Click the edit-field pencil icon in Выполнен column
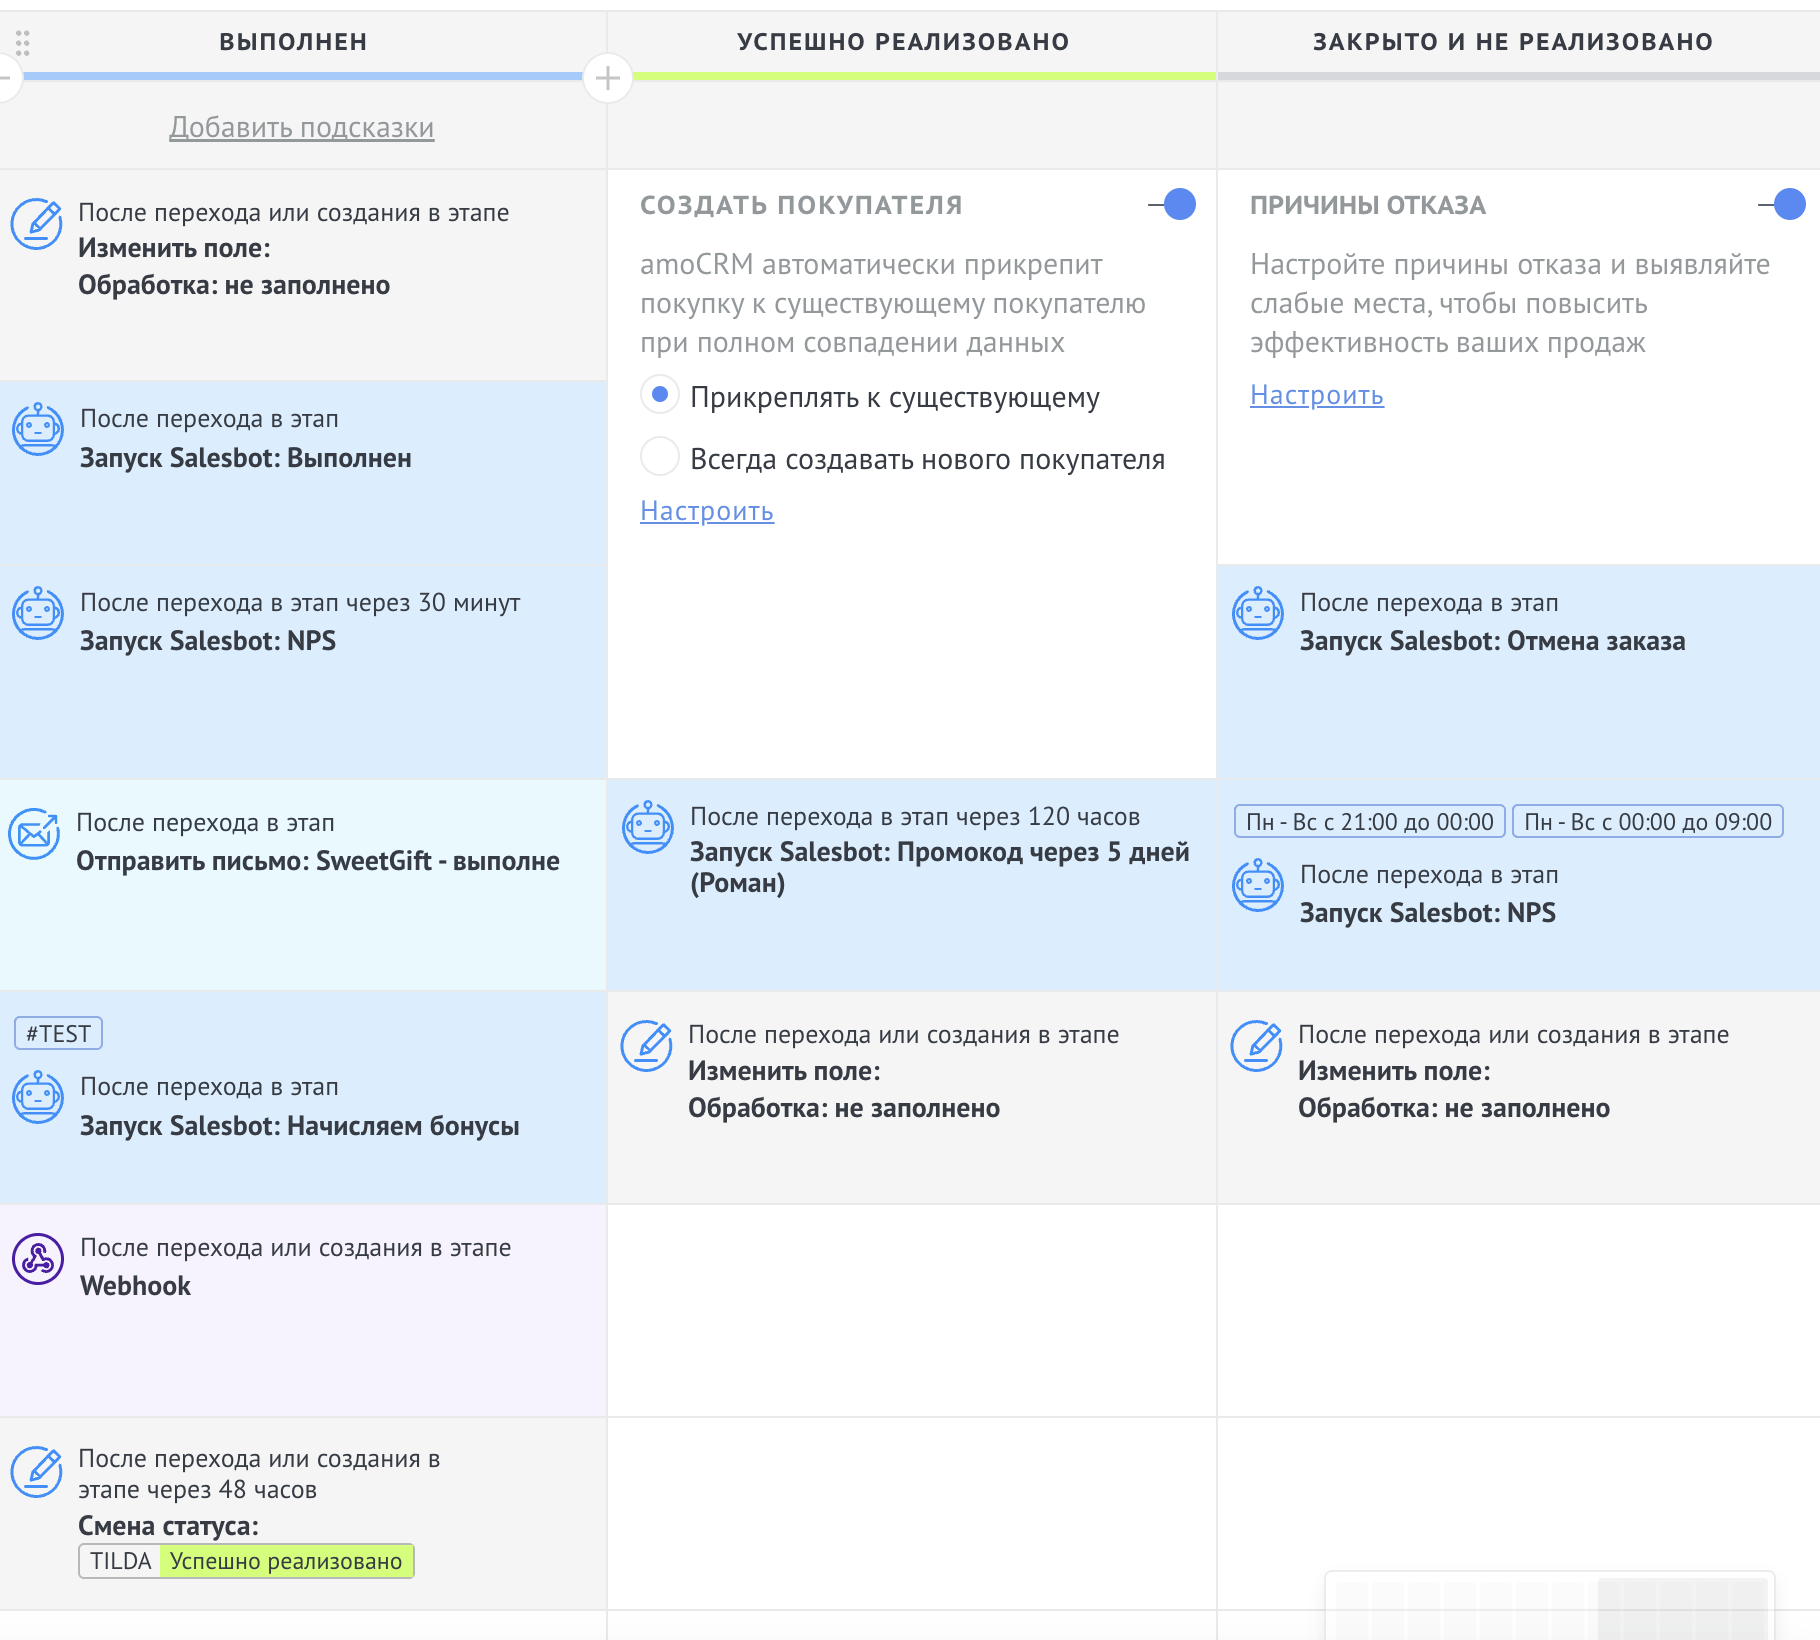1820x1640 pixels. click(x=37, y=224)
